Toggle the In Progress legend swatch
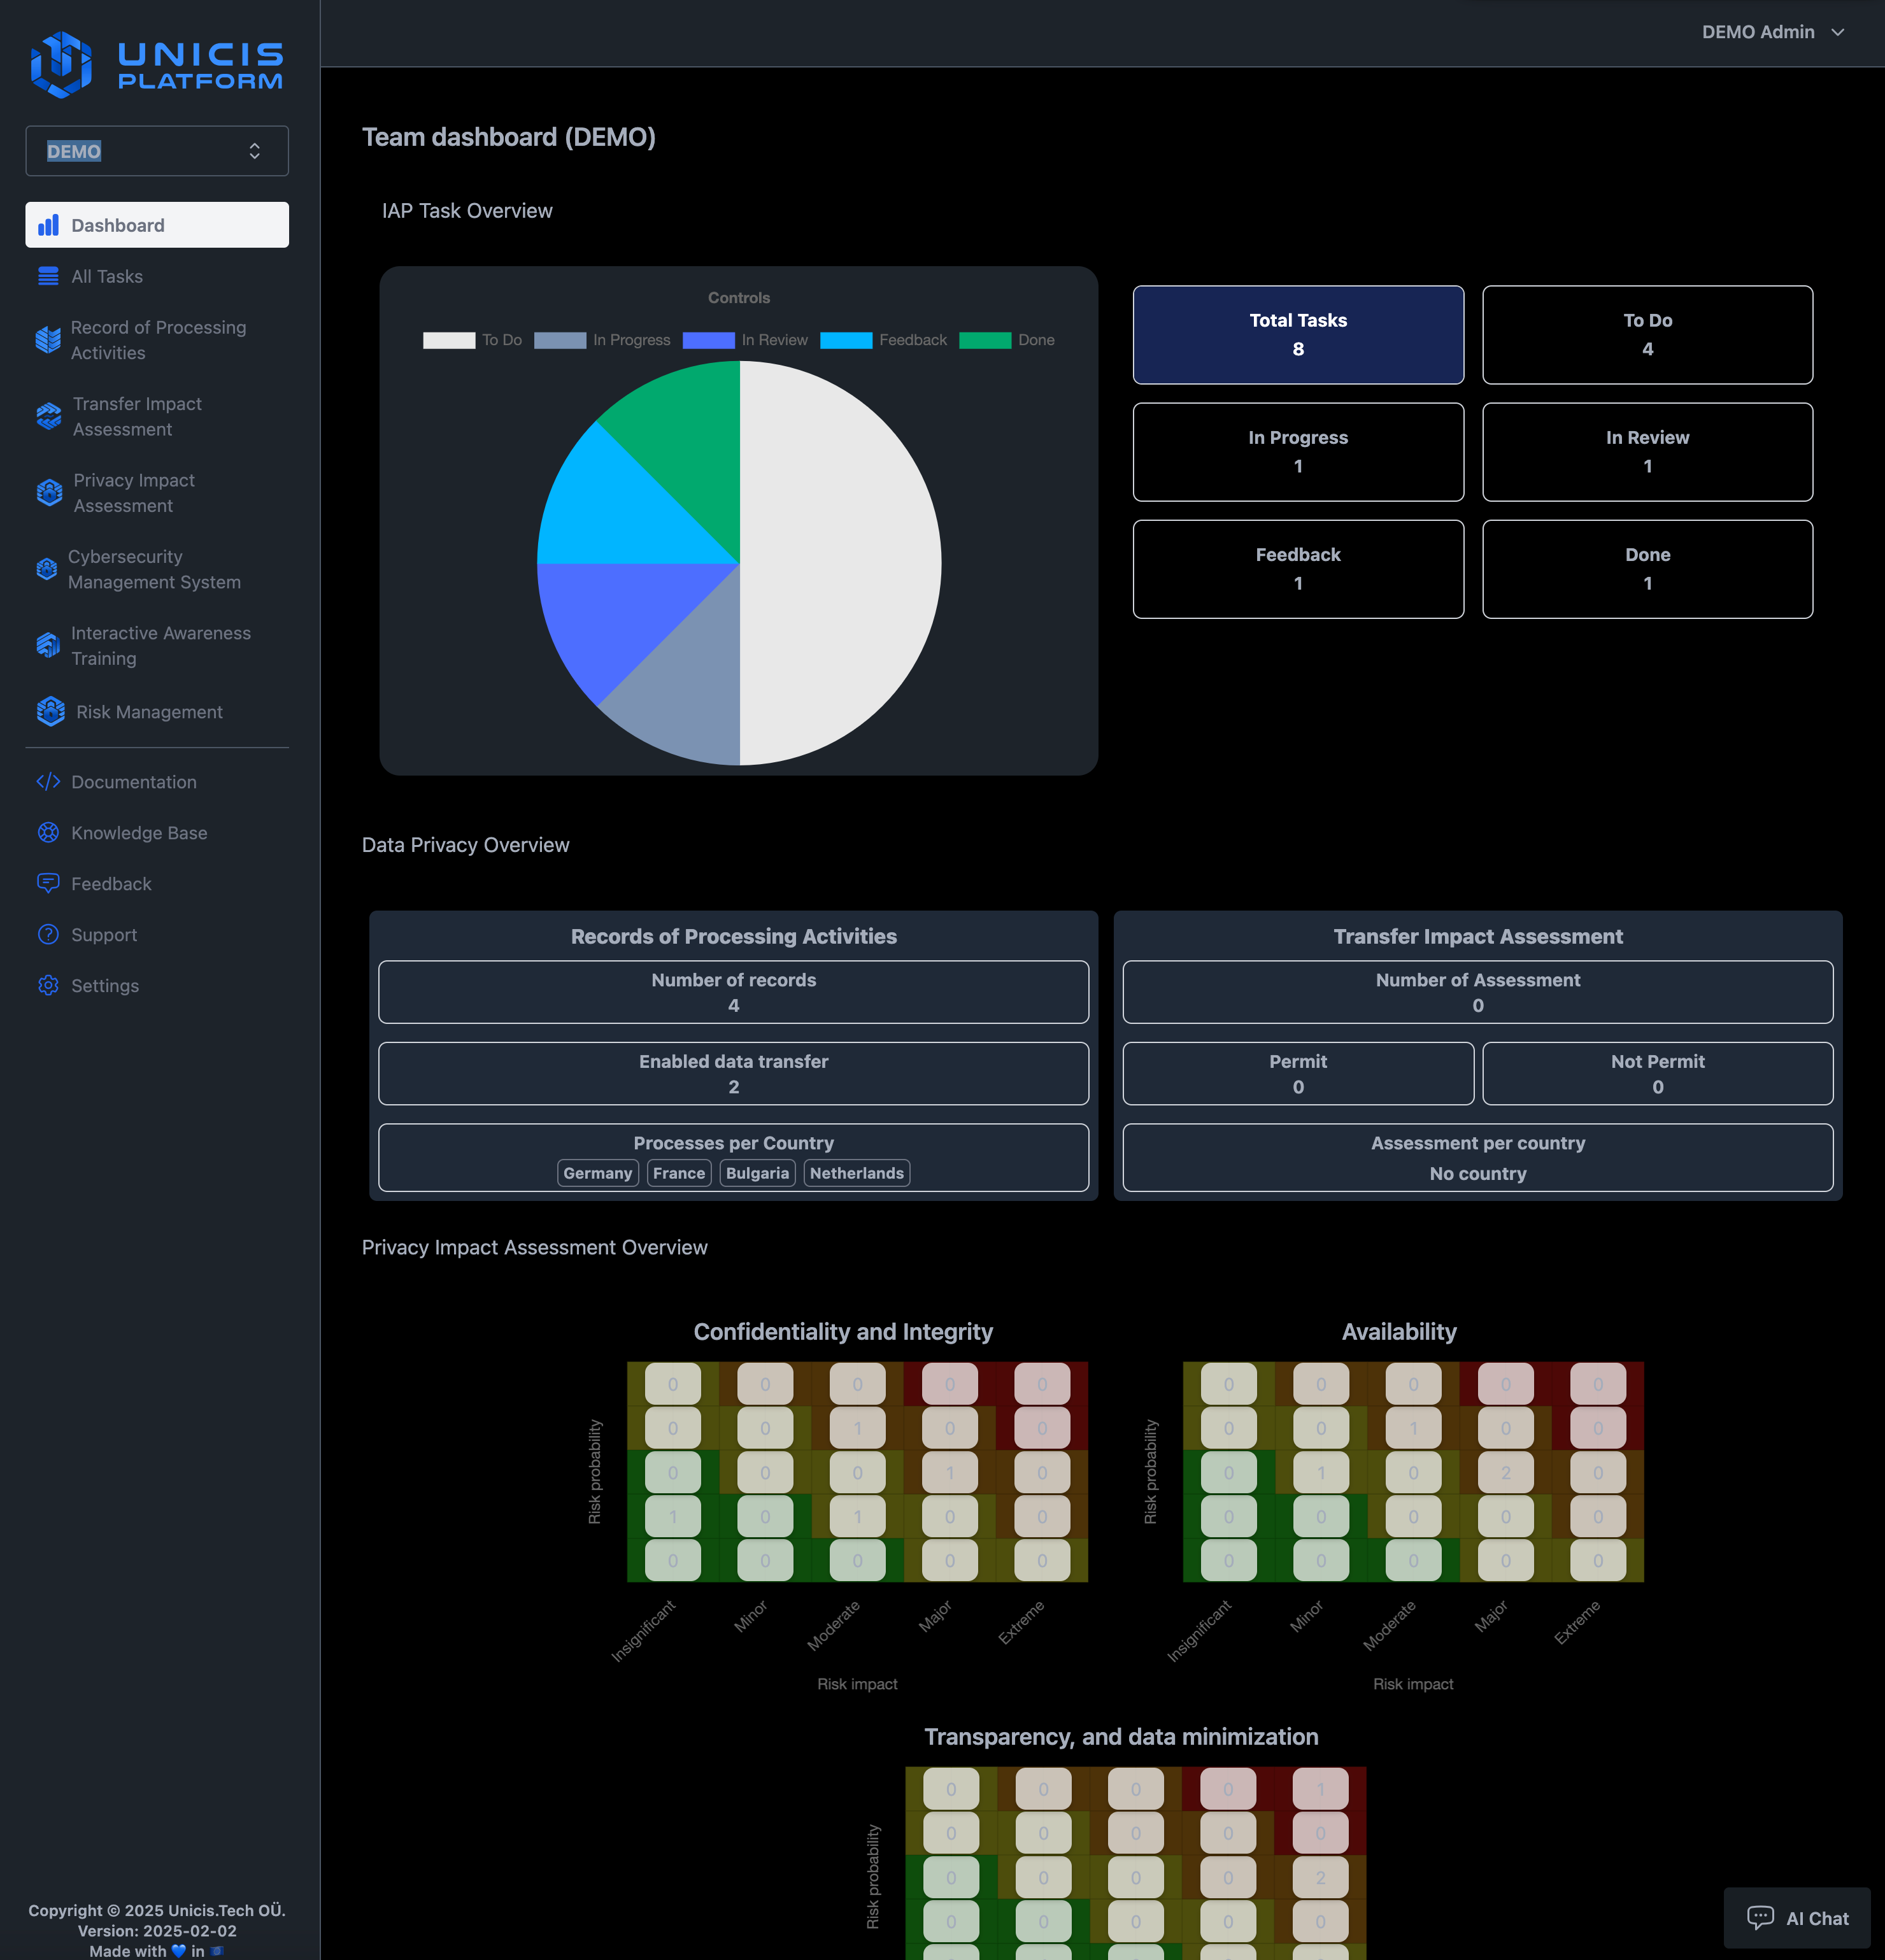1885x1960 pixels. point(560,340)
